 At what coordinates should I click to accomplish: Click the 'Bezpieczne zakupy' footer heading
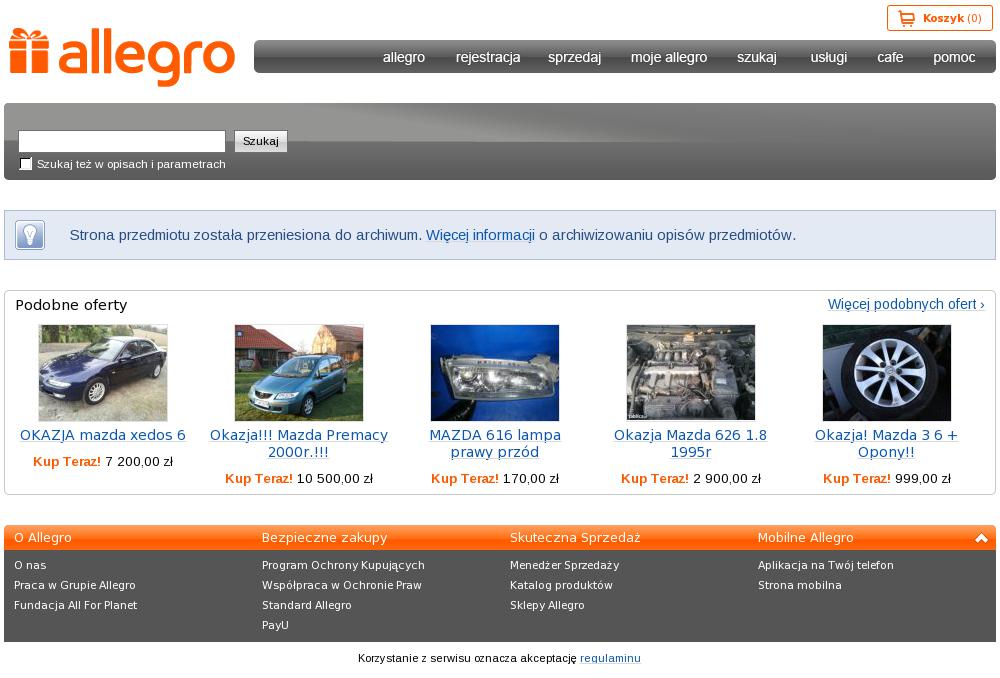pos(324,538)
